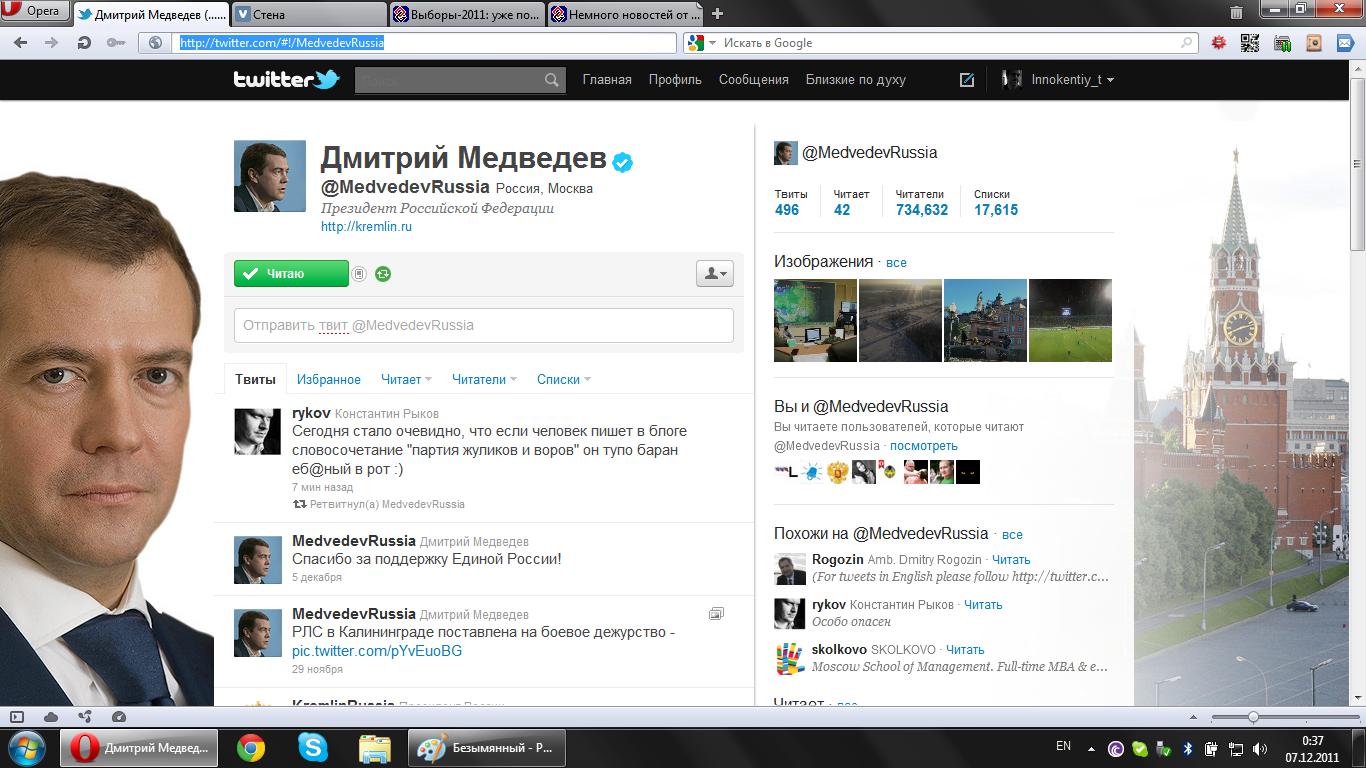
Task: Open the http://kremlin.ru link
Action: click(366, 227)
